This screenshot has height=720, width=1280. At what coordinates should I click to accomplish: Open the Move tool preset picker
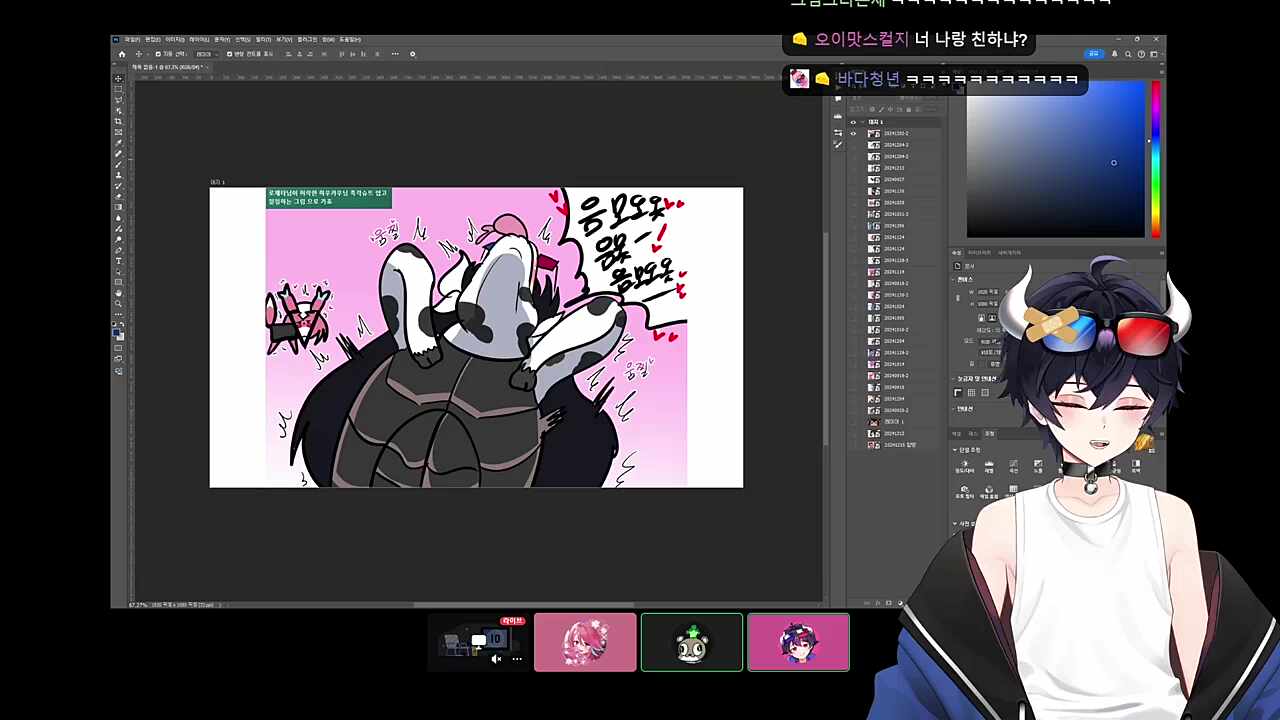[x=141, y=54]
